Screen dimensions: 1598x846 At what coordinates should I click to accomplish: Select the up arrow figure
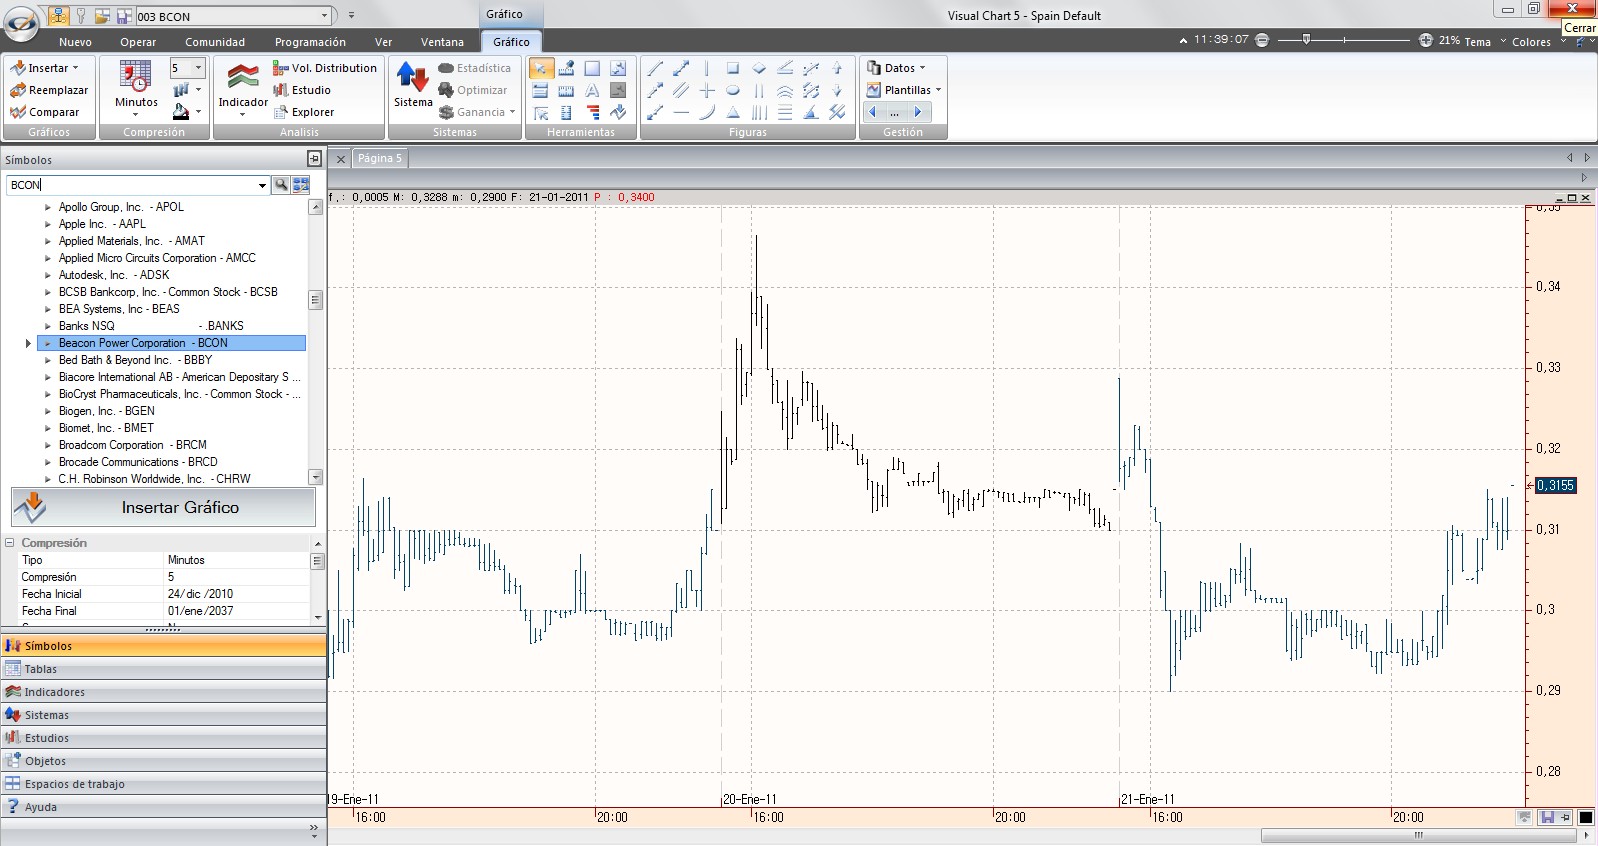coord(837,68)
